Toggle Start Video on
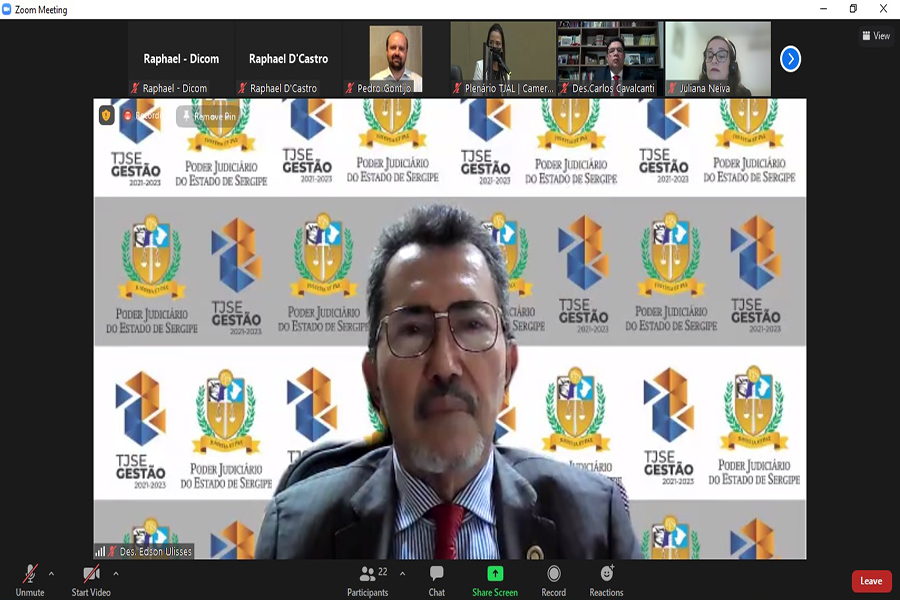 click(x=91, y=579)
